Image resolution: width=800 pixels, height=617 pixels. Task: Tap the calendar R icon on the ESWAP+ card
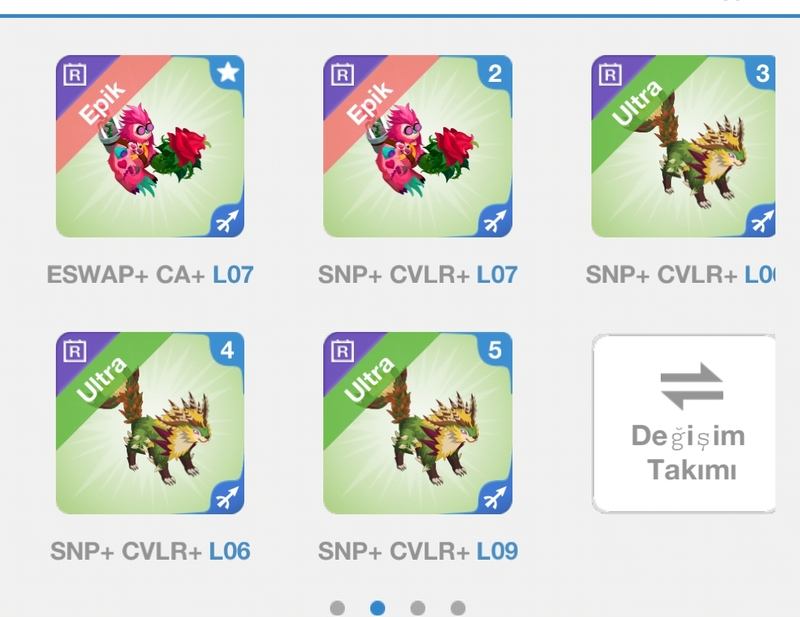pyautogui.click(x=74, y=75)
